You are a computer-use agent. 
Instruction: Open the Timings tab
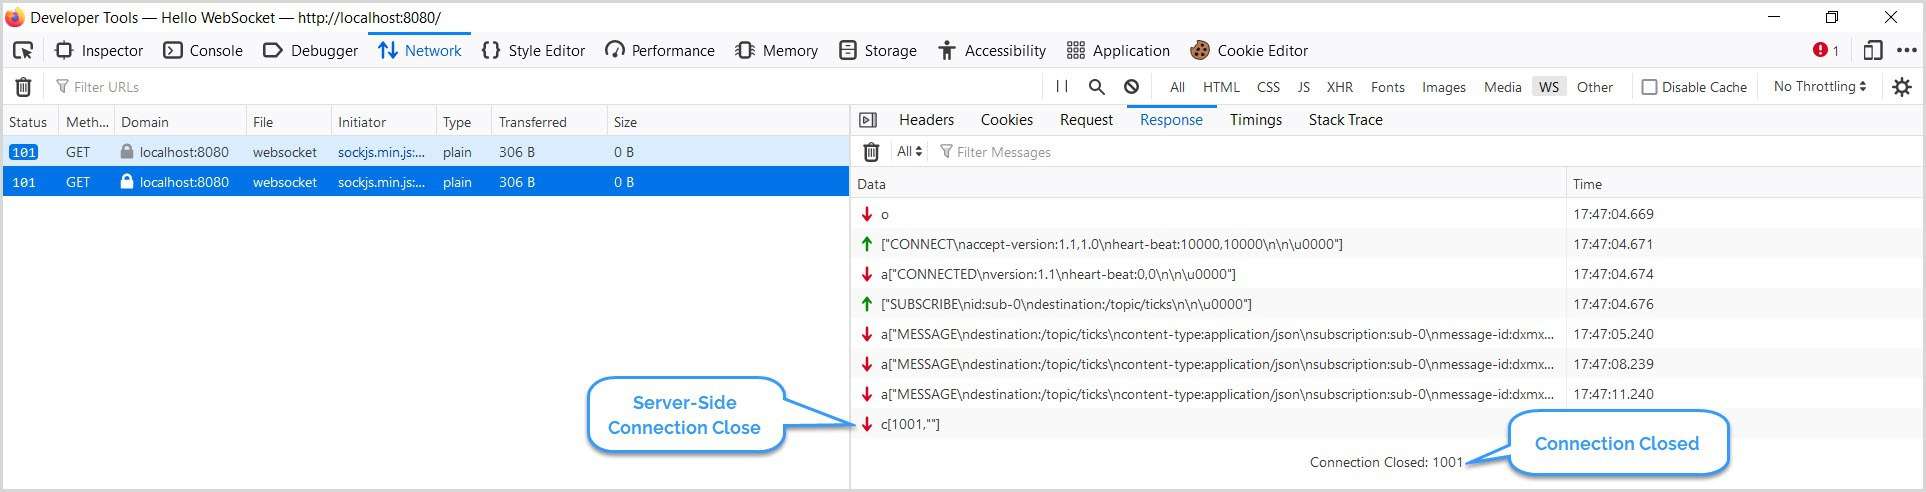tap(1255, 120)
